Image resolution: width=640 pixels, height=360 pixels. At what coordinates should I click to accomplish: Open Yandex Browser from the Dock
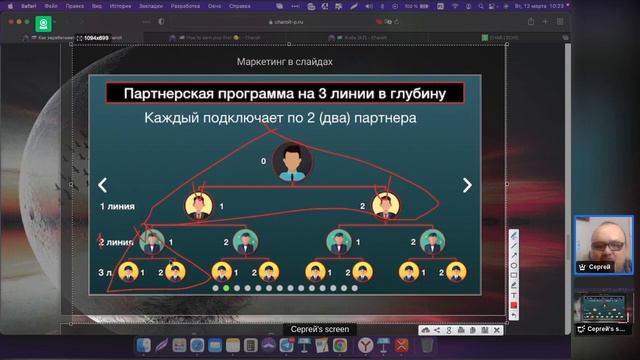pos(365,345)
